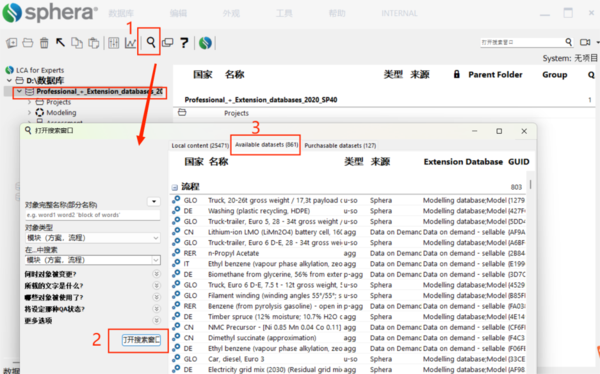Click the Group column header
The height and width of the screenshot is (374, 600).
tap(554, 75)
